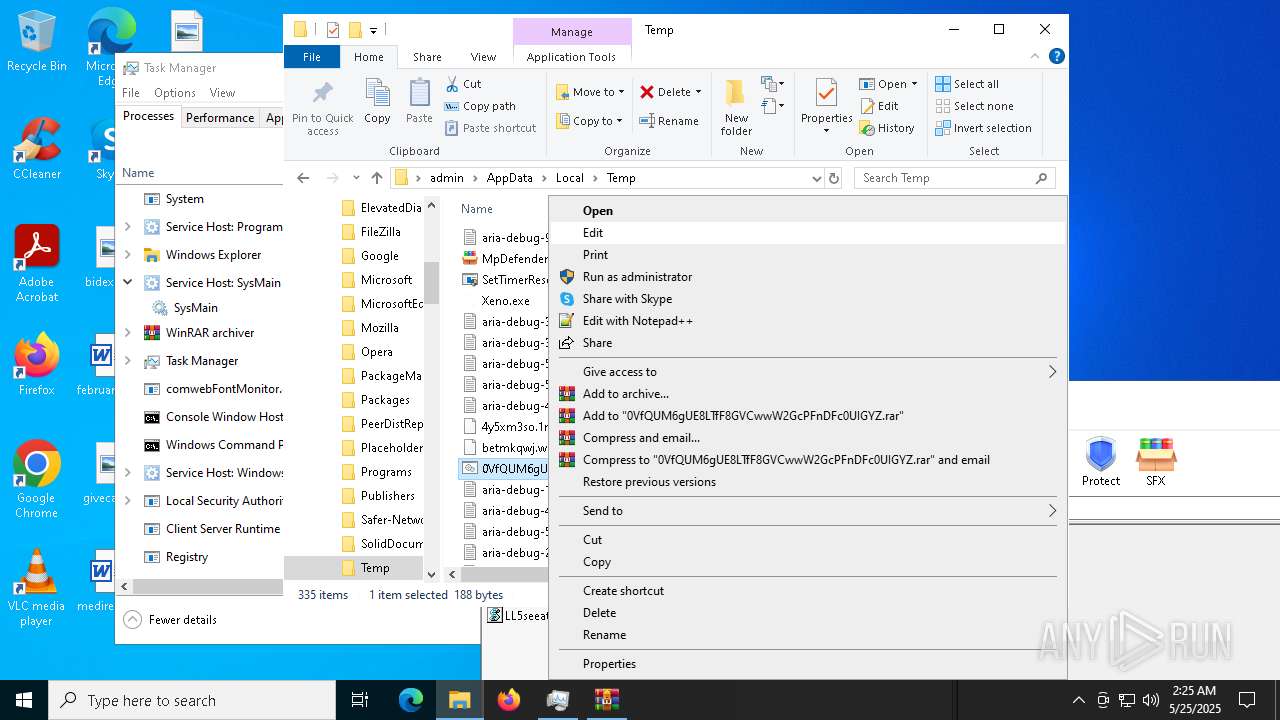Click History in the ribbon

click(886, 128)
